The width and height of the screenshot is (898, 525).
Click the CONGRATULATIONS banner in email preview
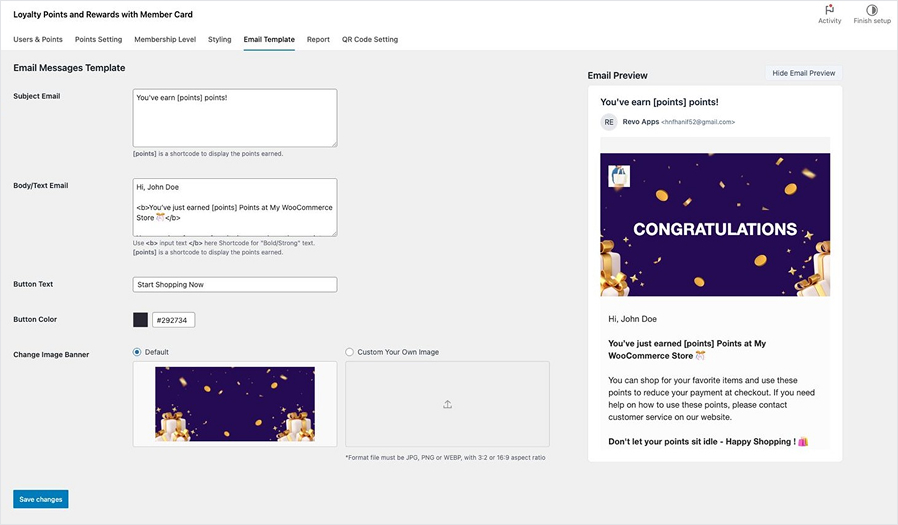(715, 224)
